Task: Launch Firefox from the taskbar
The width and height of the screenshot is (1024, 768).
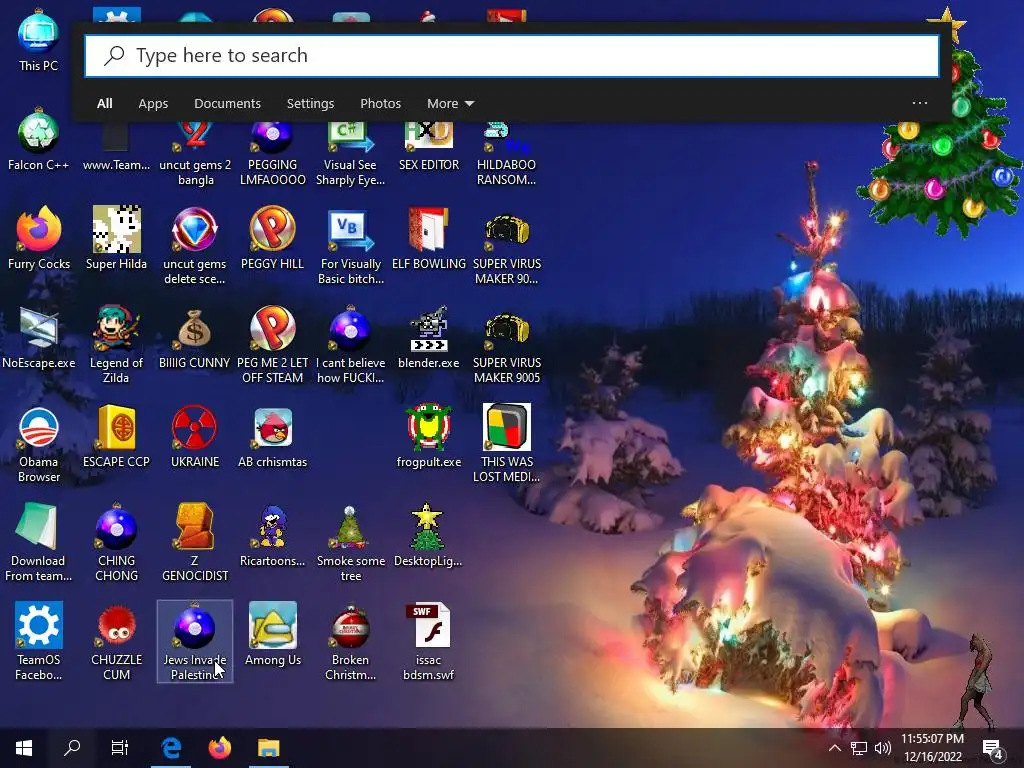Action: 220,748
